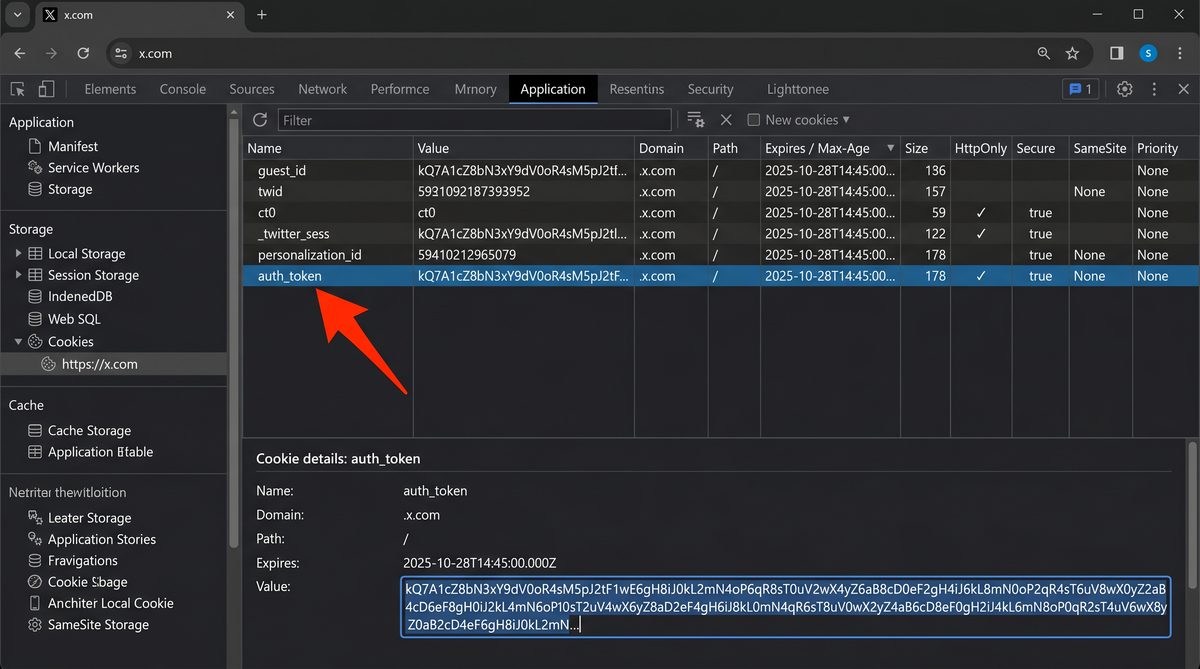1200x669 pixels.
Task: Sort cookies by HttpOnly column header
Action: [980, 148]
